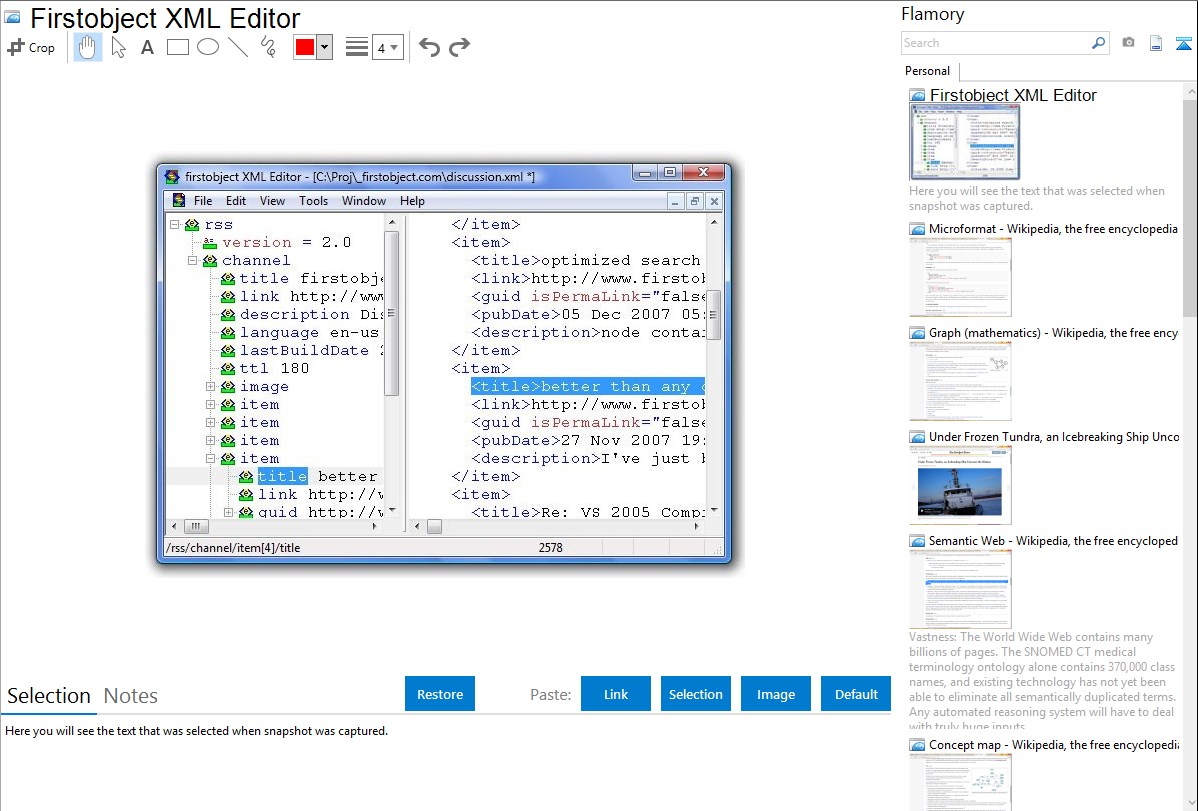This screenshot has width=1198, height=811.
Task: Open the Graph (mathematics) - Wikipedia snapshot title
Action: pyautogui.click(x=1054, y=333)
